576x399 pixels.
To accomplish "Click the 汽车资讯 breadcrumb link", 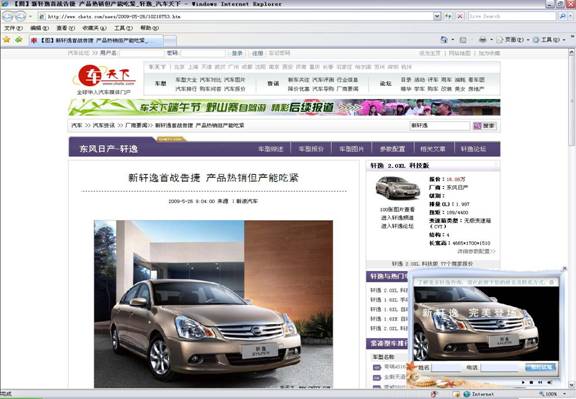I will pyautogui.click(x=104, y=125).
